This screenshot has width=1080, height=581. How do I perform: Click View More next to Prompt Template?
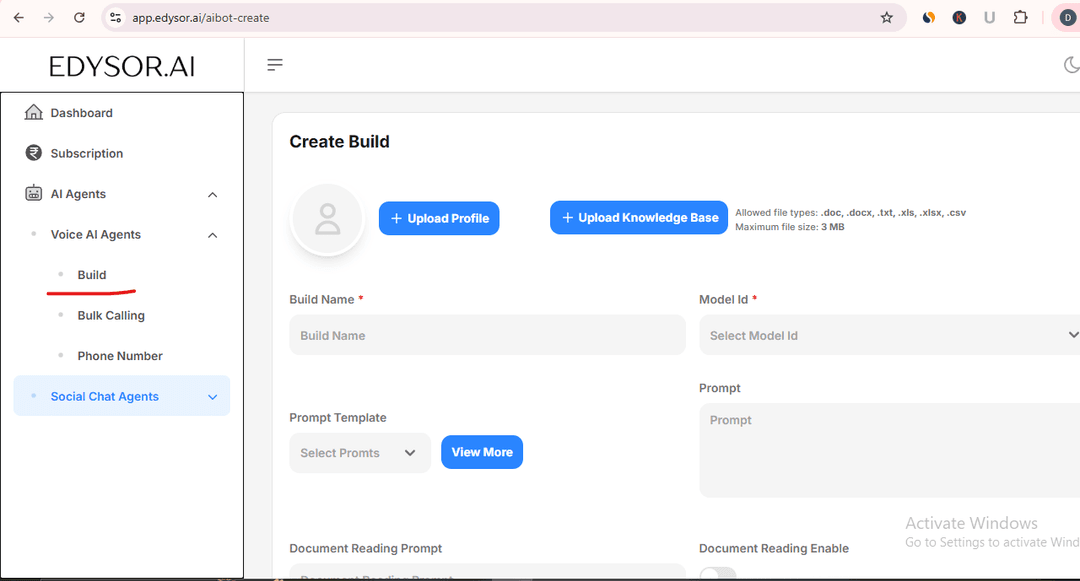(x=482, y=452)
